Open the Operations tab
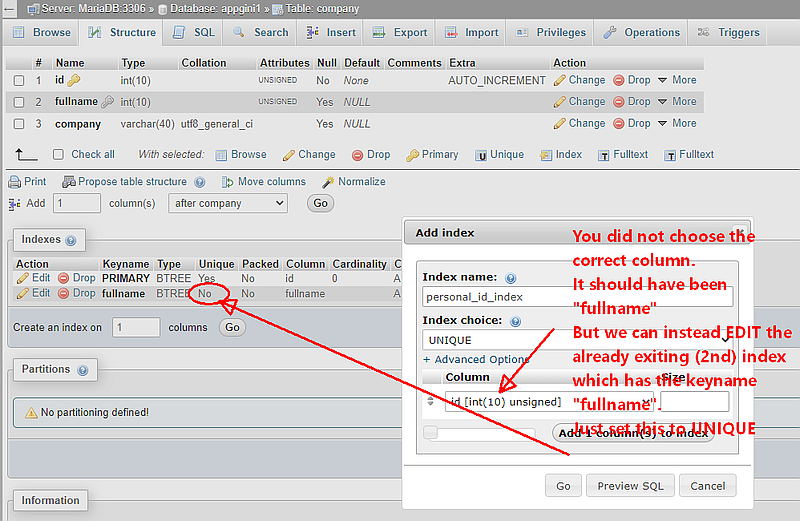 [642, 33]
